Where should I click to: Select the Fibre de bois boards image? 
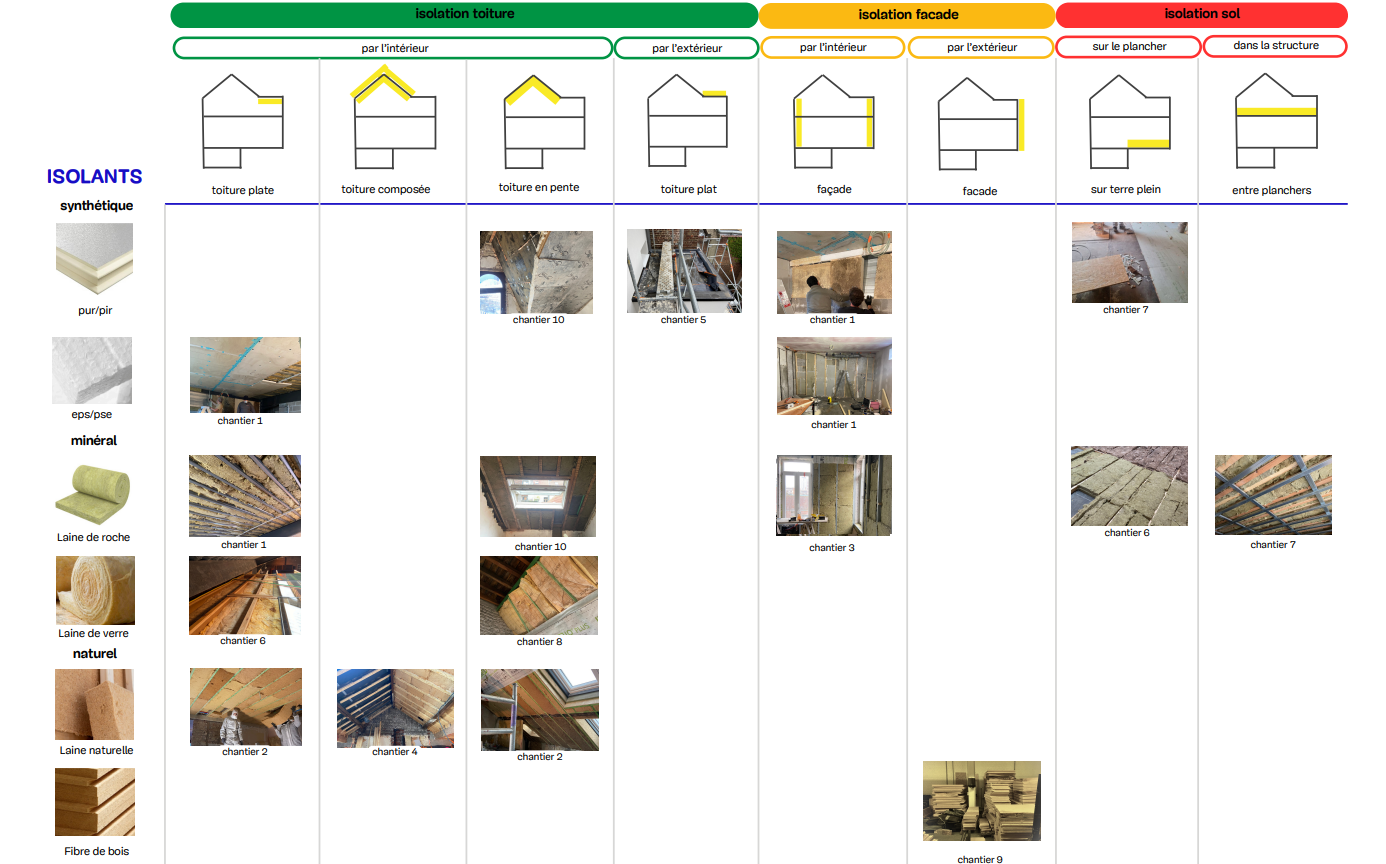coord(95,802)
